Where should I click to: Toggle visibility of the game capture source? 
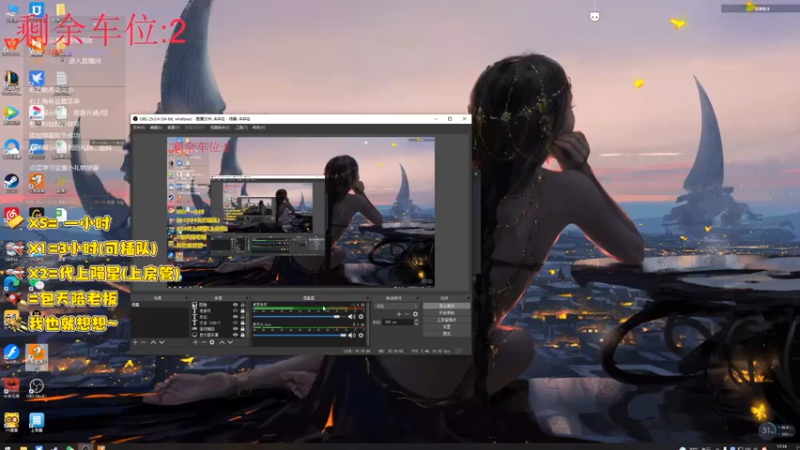[236, 329]
